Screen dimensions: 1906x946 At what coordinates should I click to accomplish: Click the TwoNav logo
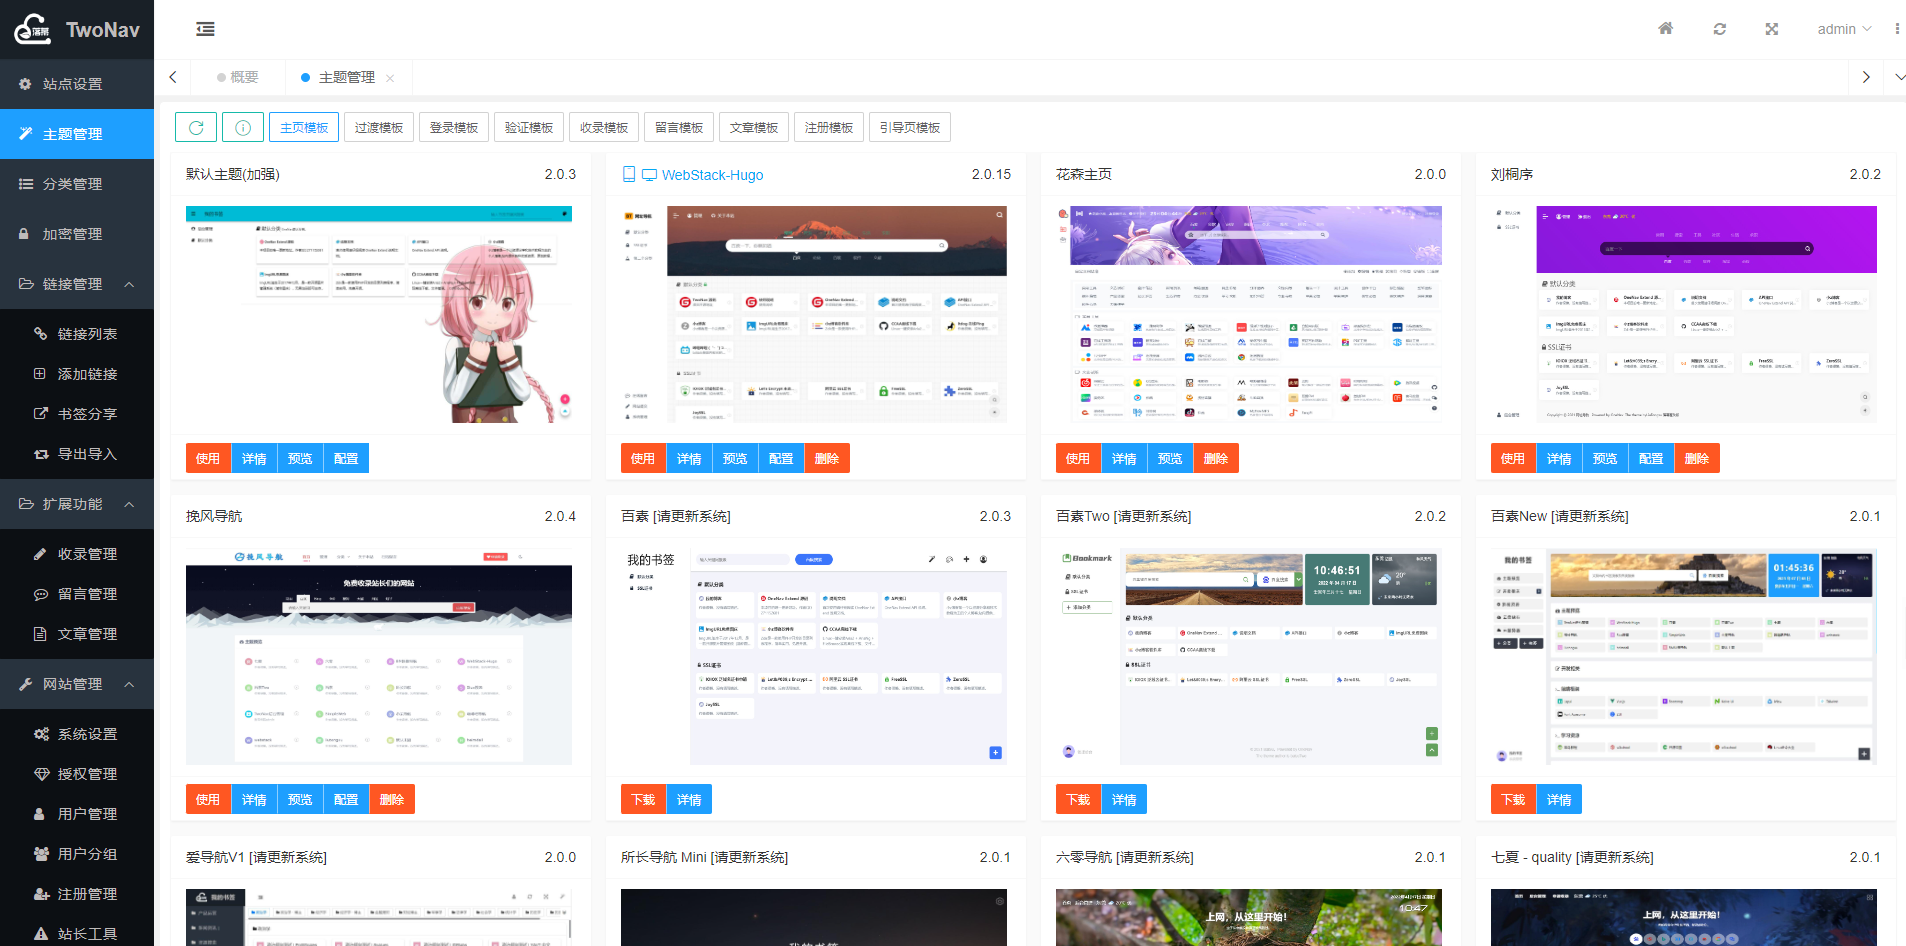tap(77, 29)
